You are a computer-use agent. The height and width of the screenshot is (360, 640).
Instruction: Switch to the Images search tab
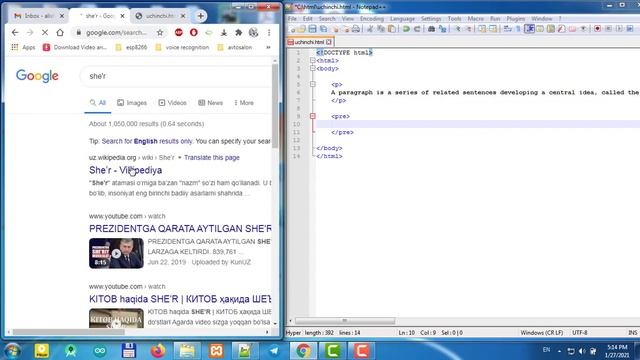(132, 103)
